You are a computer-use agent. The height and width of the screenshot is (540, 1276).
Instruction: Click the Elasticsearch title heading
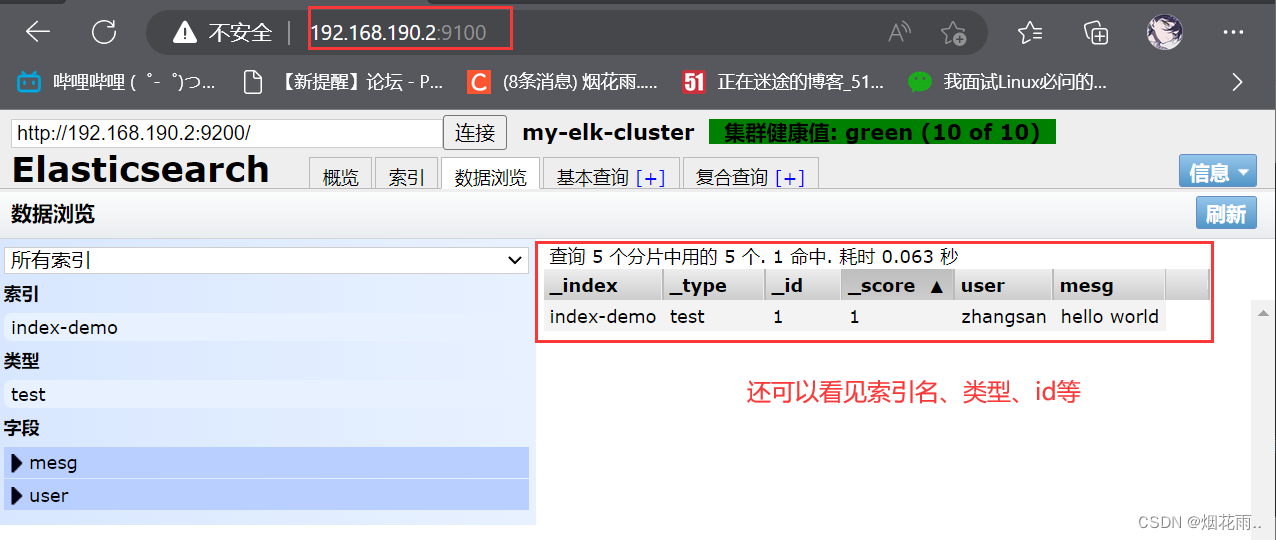[140, 170]
